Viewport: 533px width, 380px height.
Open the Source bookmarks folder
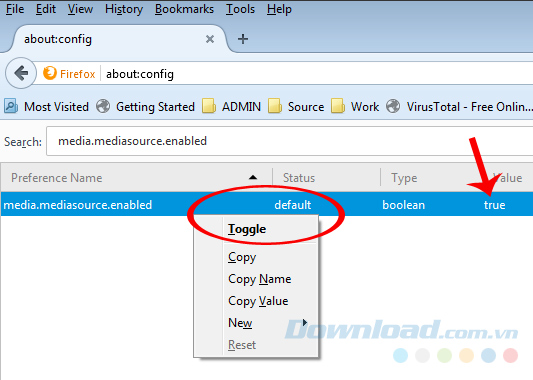(296, 107)
